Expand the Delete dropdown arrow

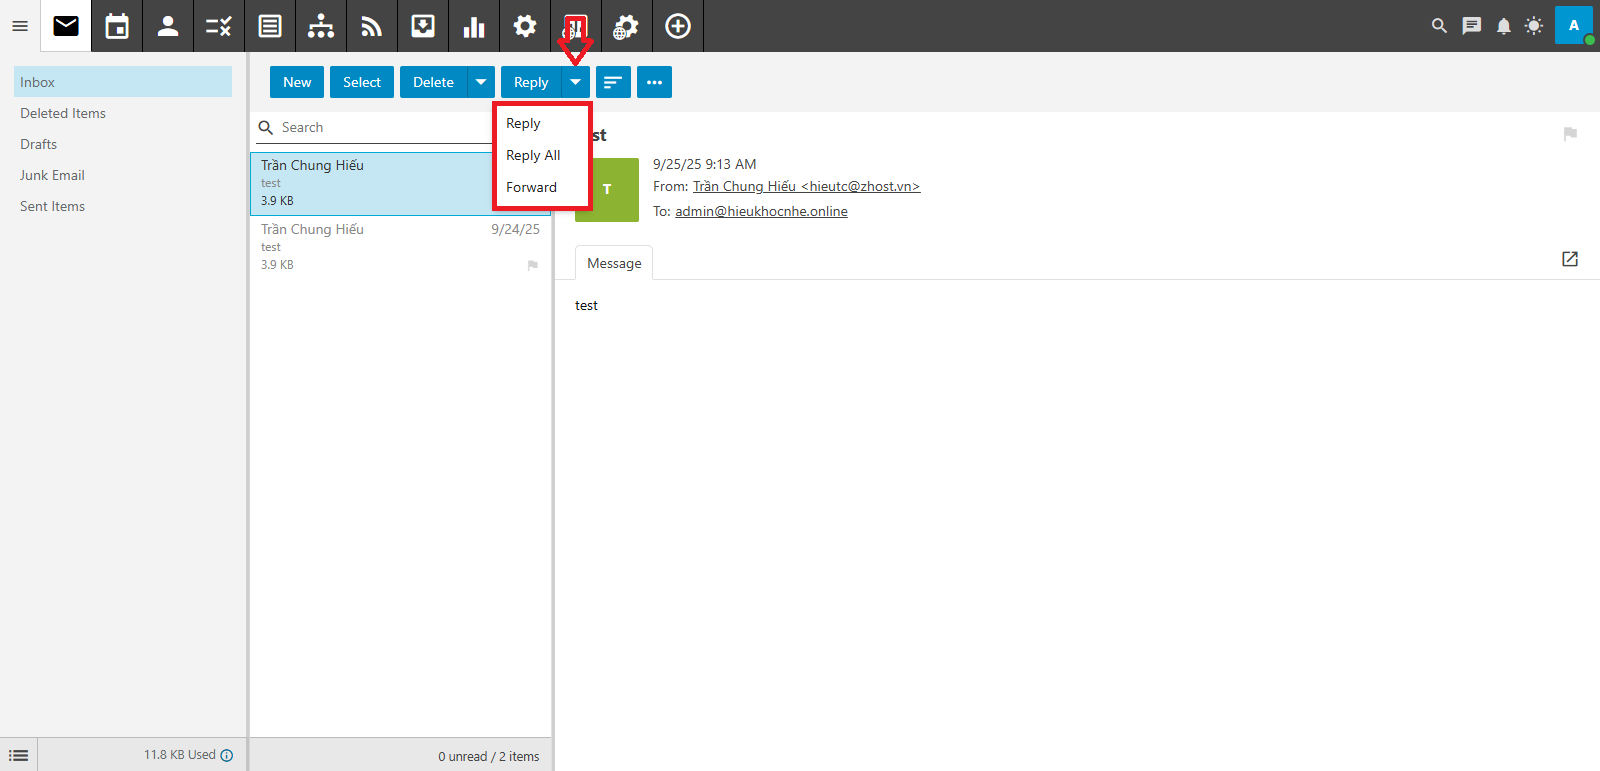pyautogui.click(x=481, y=82)
